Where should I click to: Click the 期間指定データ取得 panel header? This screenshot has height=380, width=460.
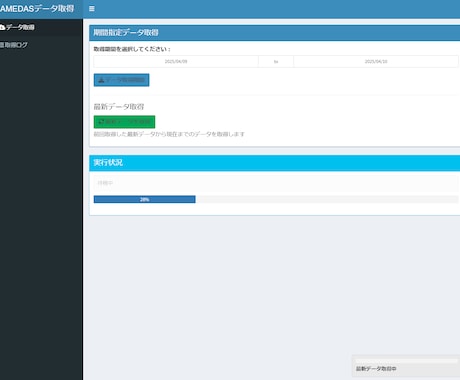click(x=275, y=33)
